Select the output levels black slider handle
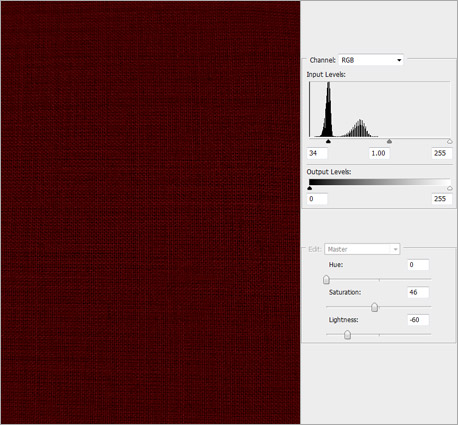The height and width of the screenshot is (425, 458). point(310,188)
